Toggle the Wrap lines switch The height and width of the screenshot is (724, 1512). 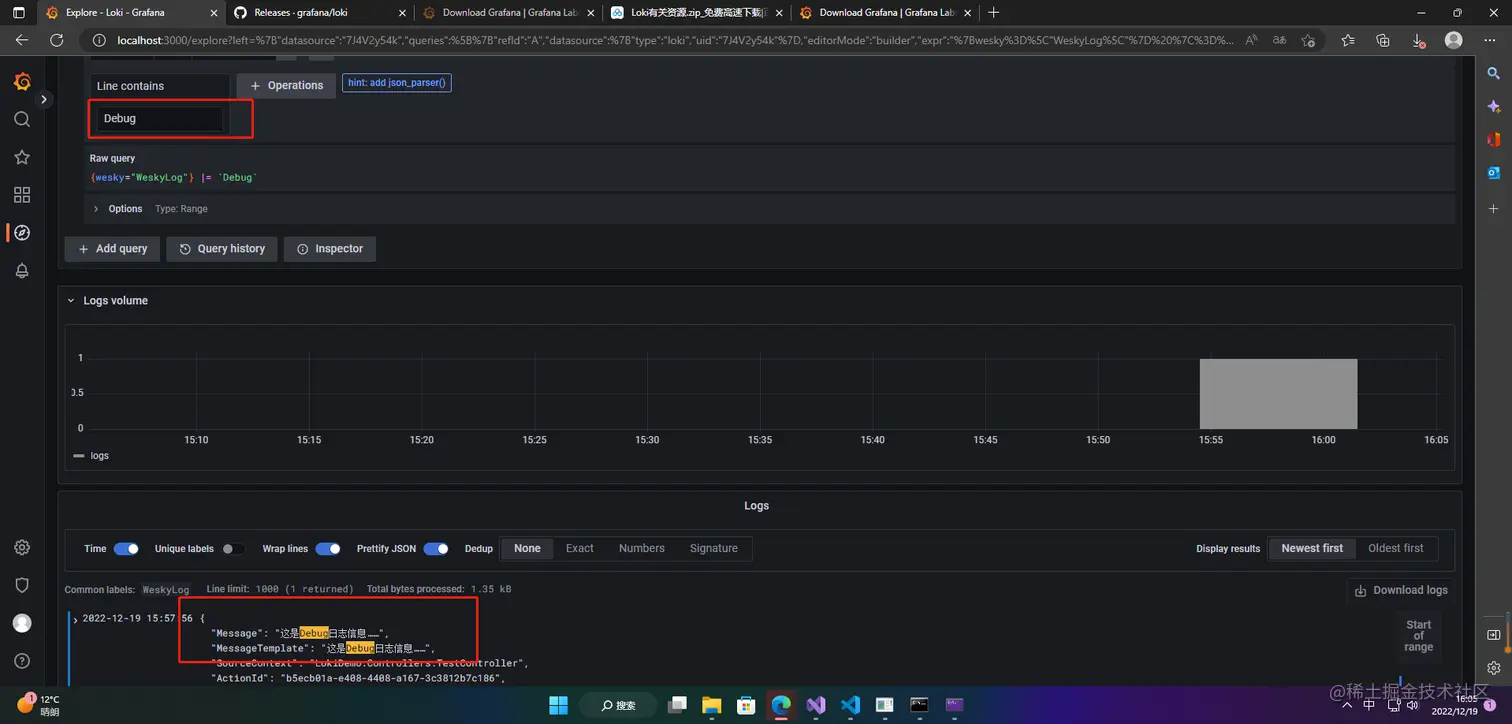[328, 549]
